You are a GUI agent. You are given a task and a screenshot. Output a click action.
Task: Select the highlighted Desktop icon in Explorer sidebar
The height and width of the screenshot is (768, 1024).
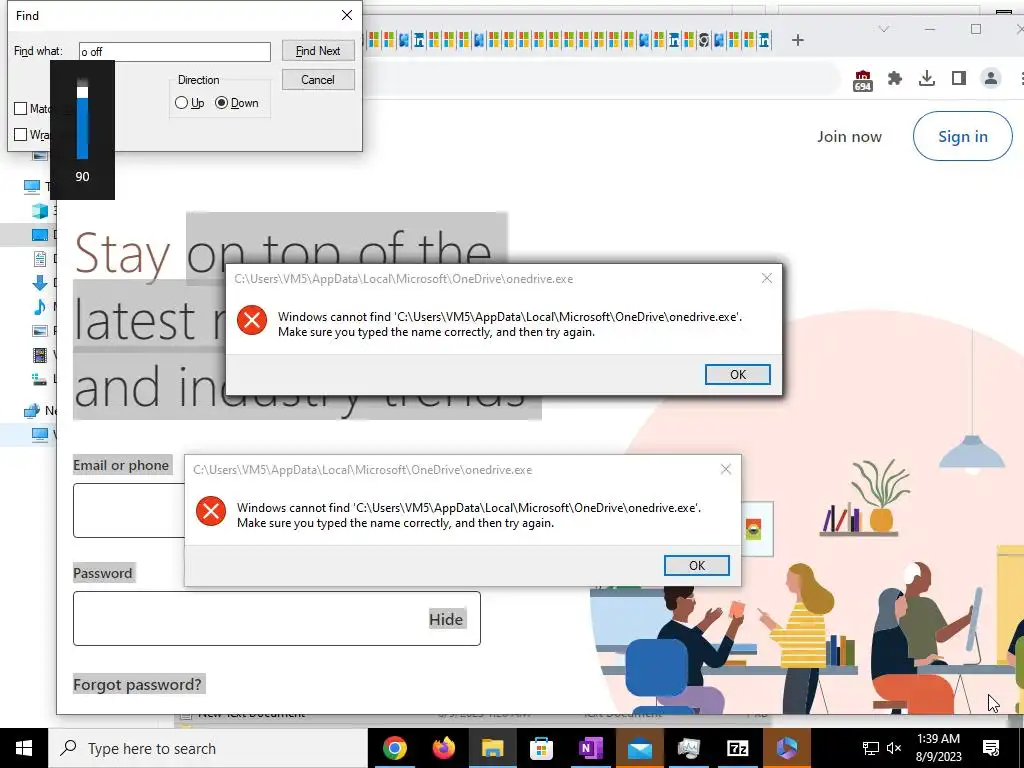coord(40,234)
